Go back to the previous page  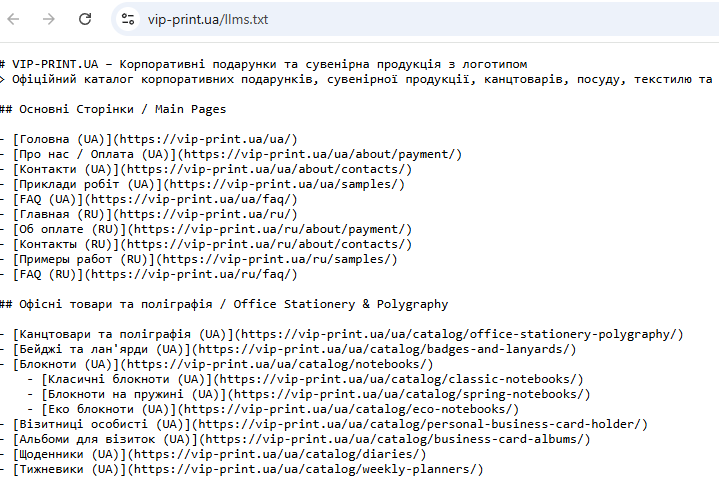(13, 19)
